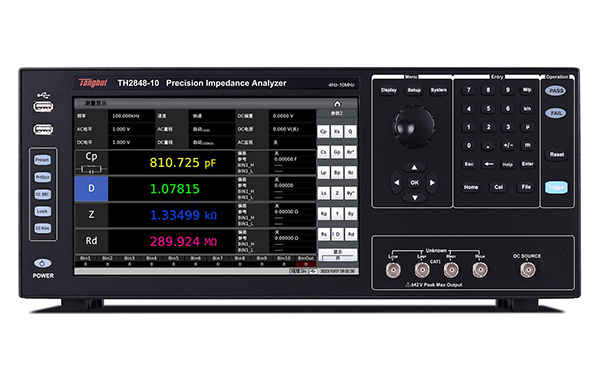
Task: Click the µ unit key
Action: click(x=527, y=127)
